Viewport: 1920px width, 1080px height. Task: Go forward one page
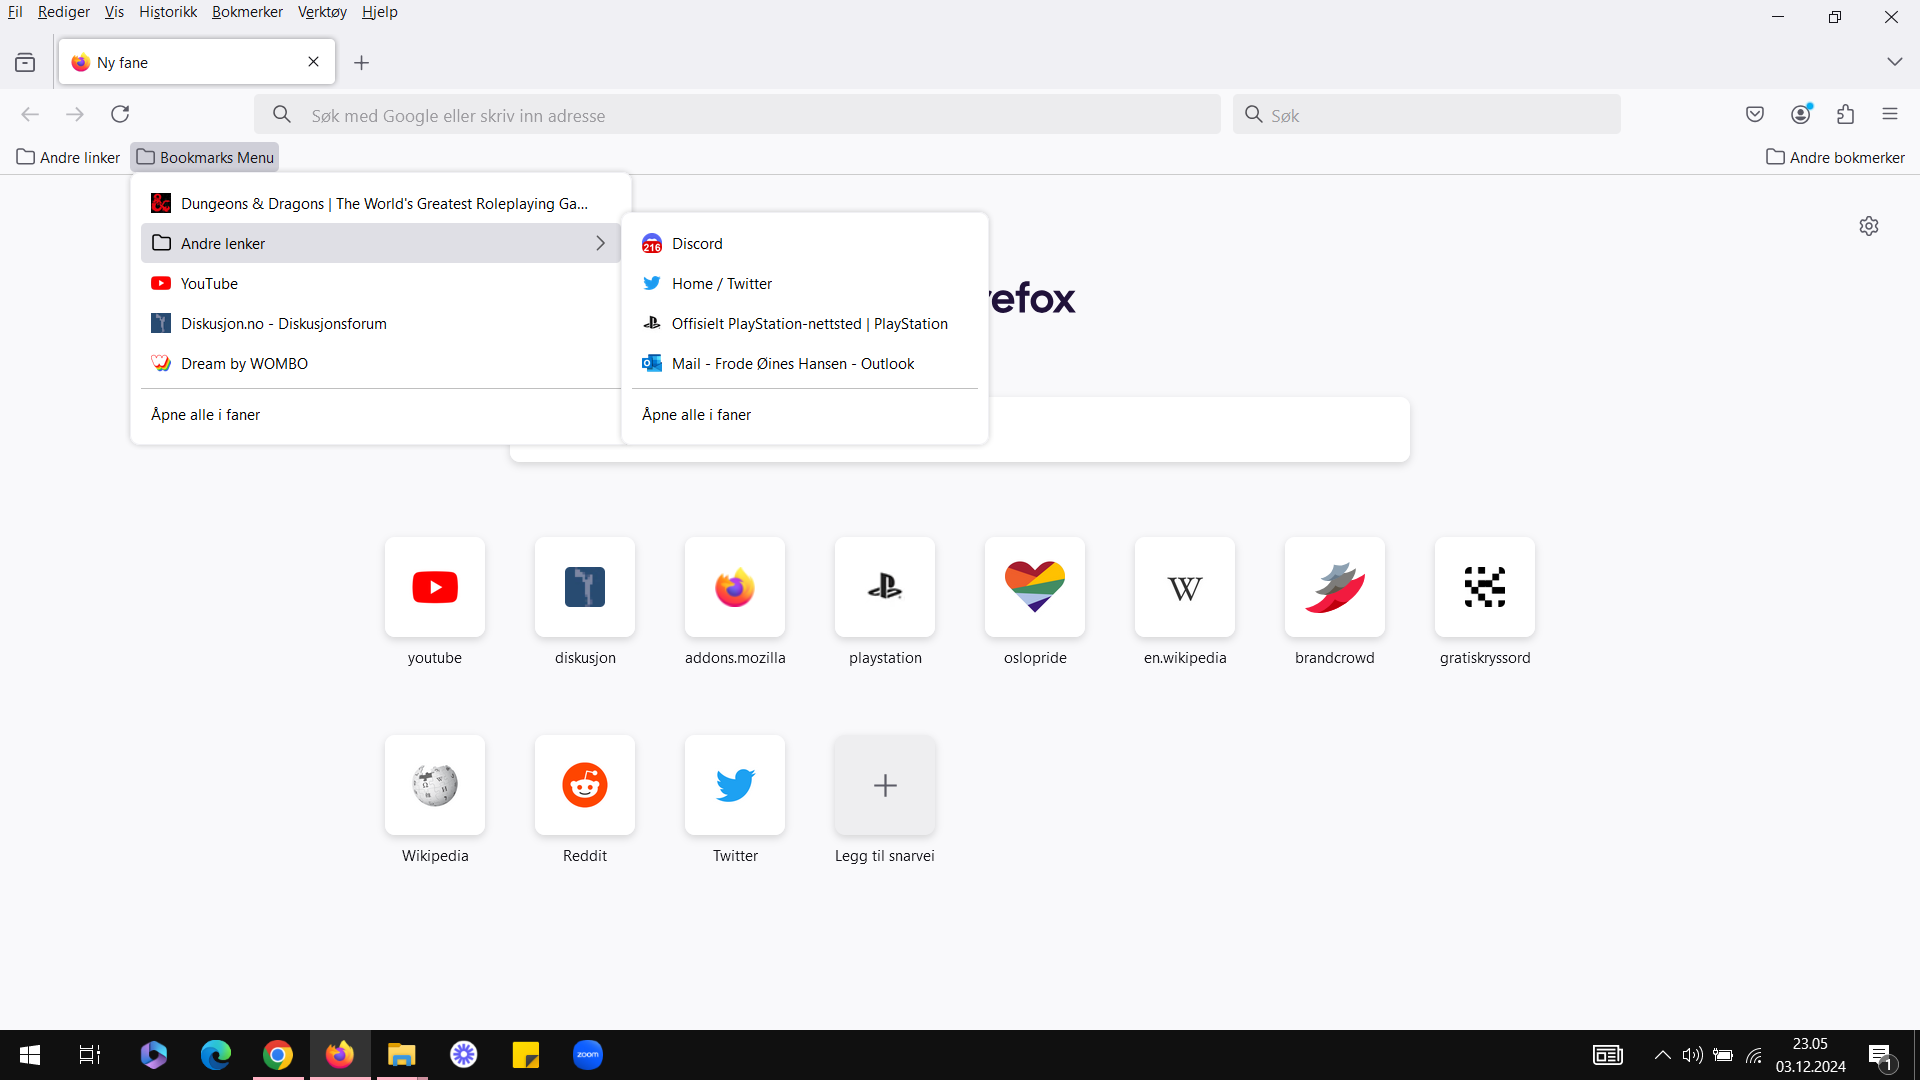click(75, 114)
